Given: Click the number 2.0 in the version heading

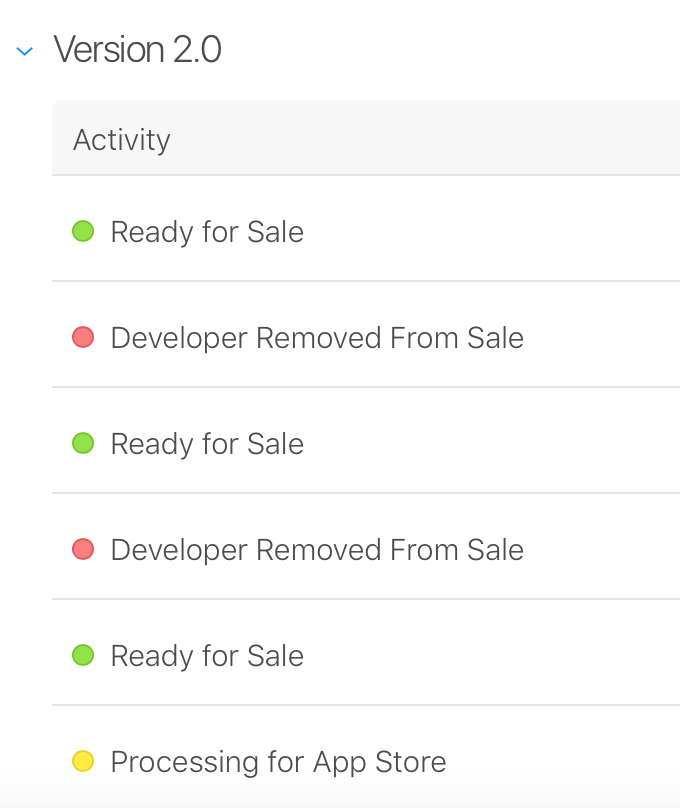Looking at the screenshot, I should 197,49.
